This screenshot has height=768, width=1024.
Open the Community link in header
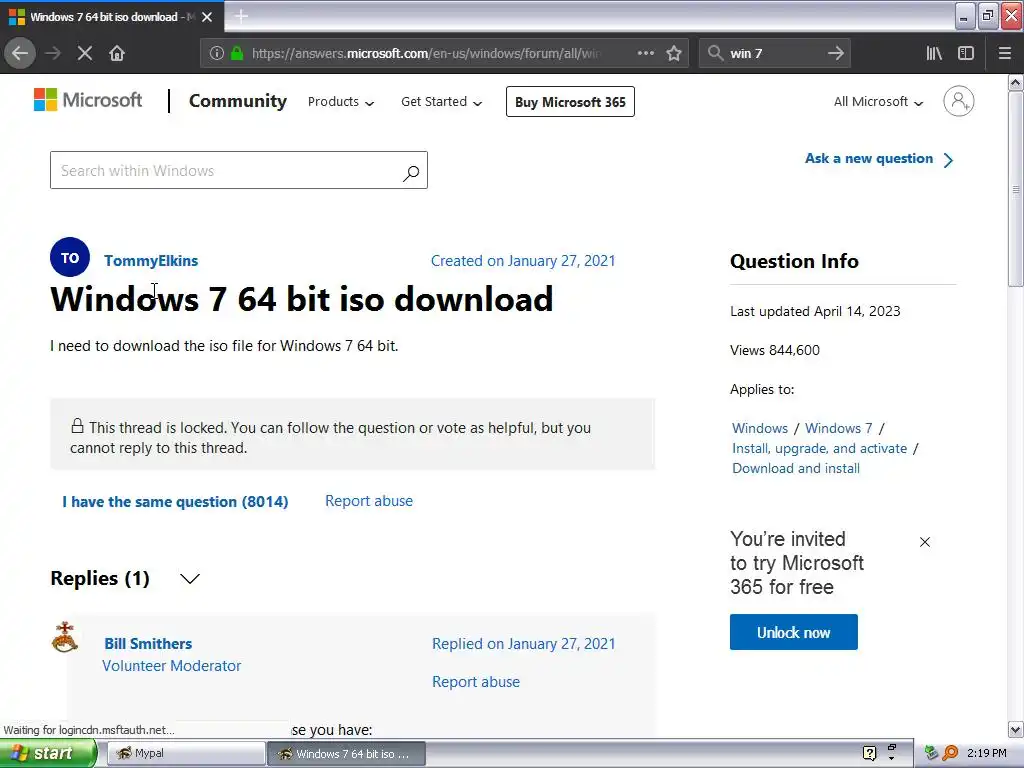pos(238,101)
